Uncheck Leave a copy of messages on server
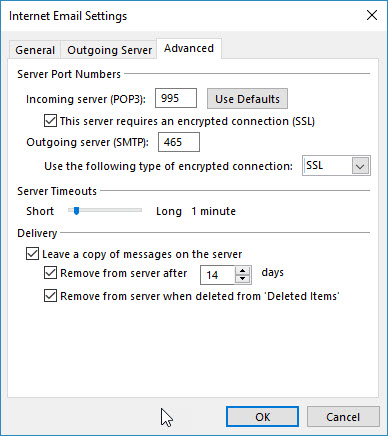Image resolution: width=388 pixels, height=436 pixels. point(32,254)
